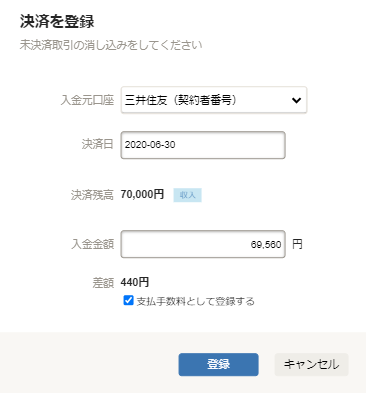Viewport: 366px width, 393px height.
Task: Uncheck 支払手数料として登録する checkbox
Action: tap(128, 300)
